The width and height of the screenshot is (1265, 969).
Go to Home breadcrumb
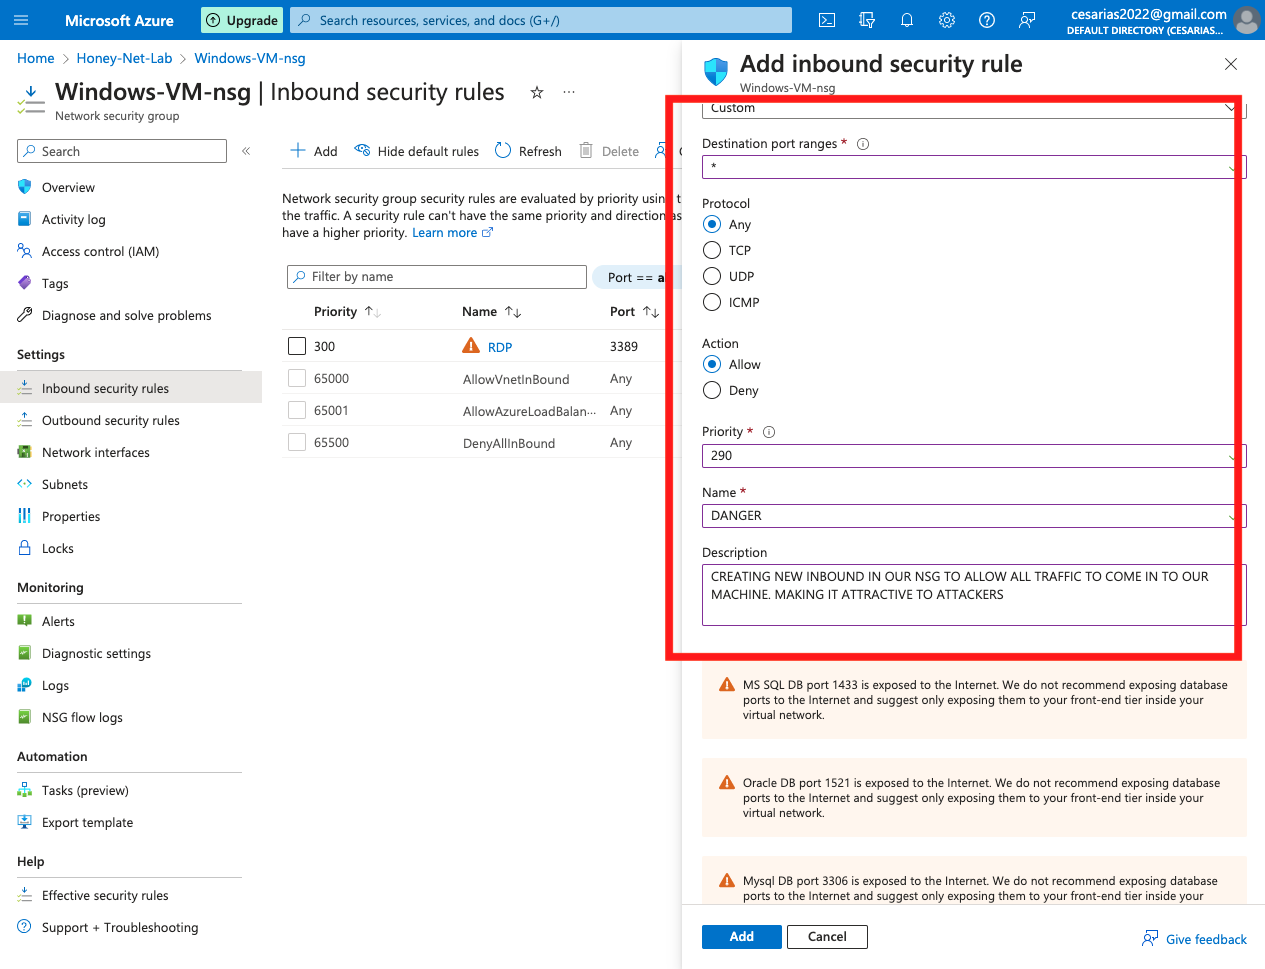pos(36,58)
